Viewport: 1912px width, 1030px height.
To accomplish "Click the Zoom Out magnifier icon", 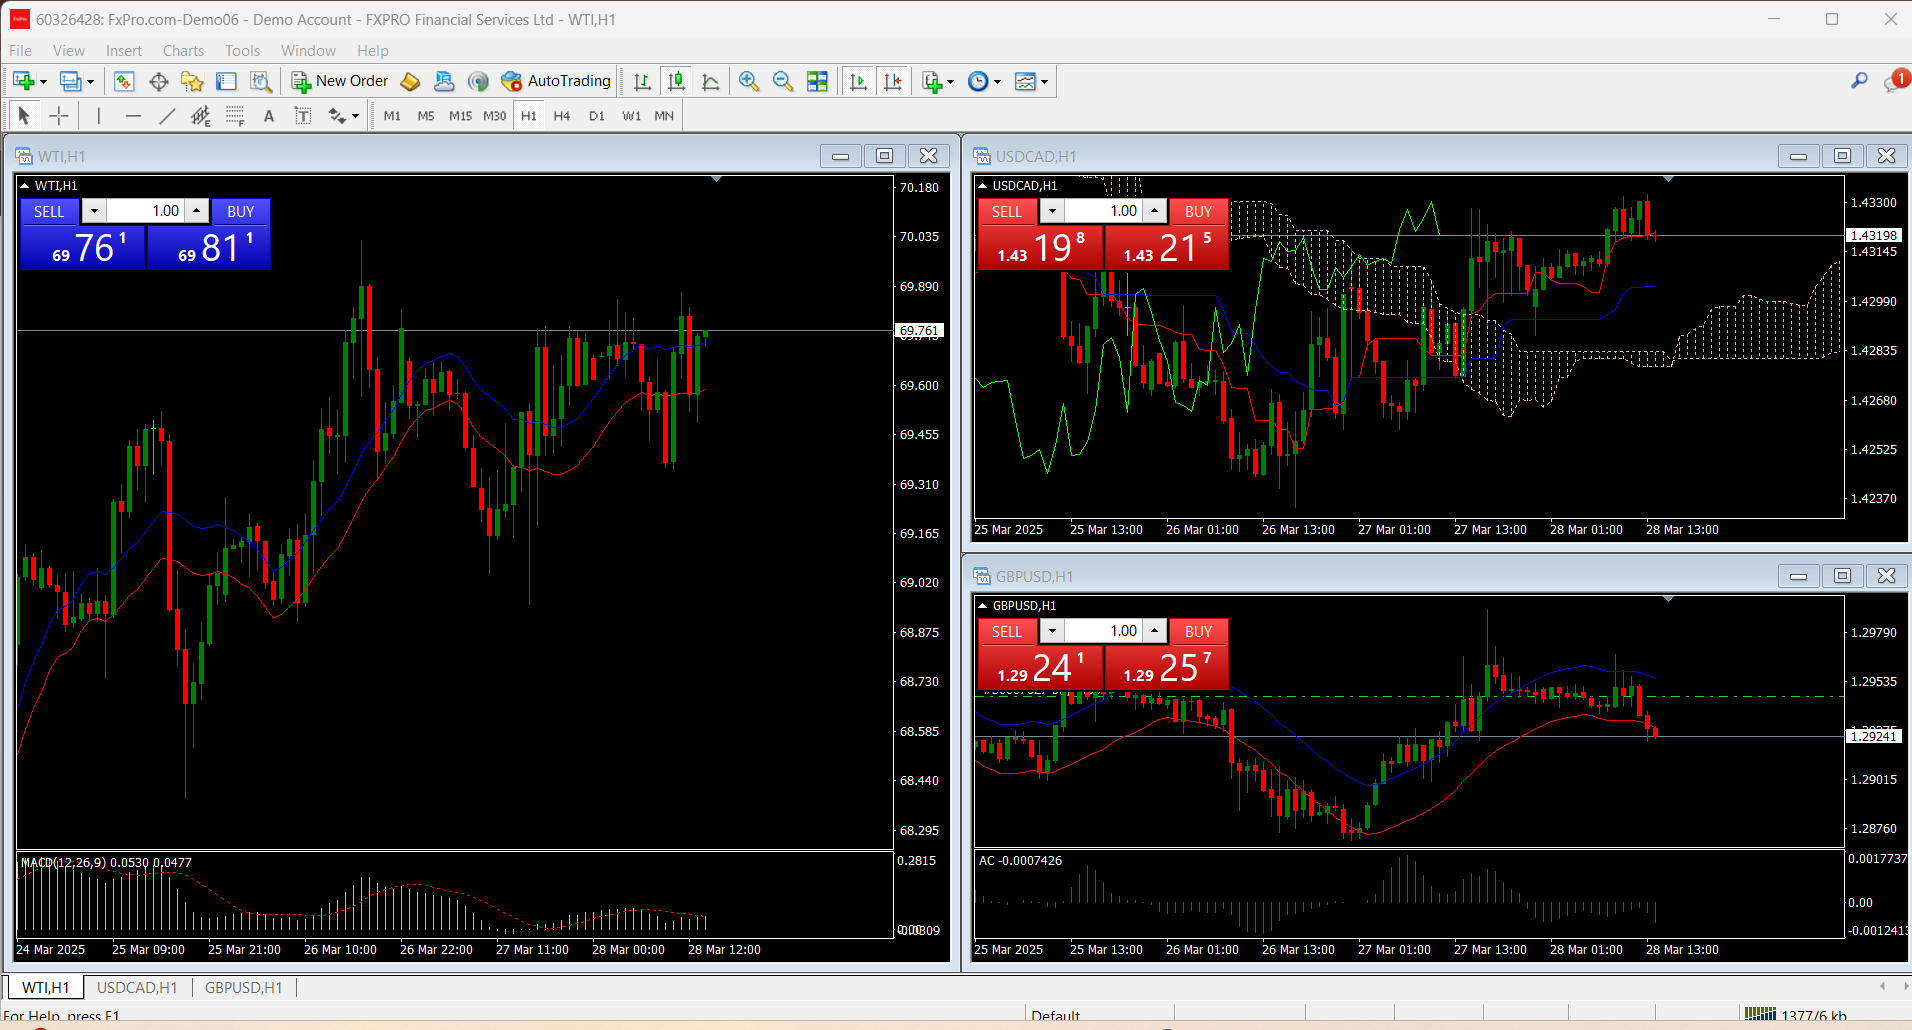I will 783,81.
